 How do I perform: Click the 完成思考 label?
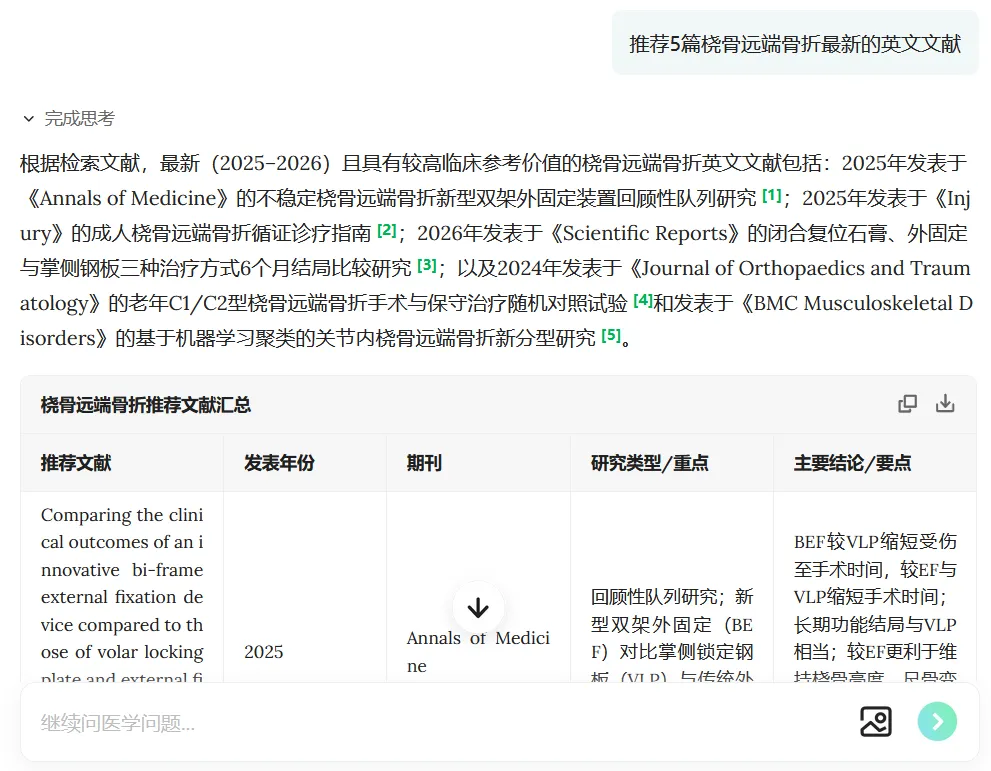(x=80, y=119)
